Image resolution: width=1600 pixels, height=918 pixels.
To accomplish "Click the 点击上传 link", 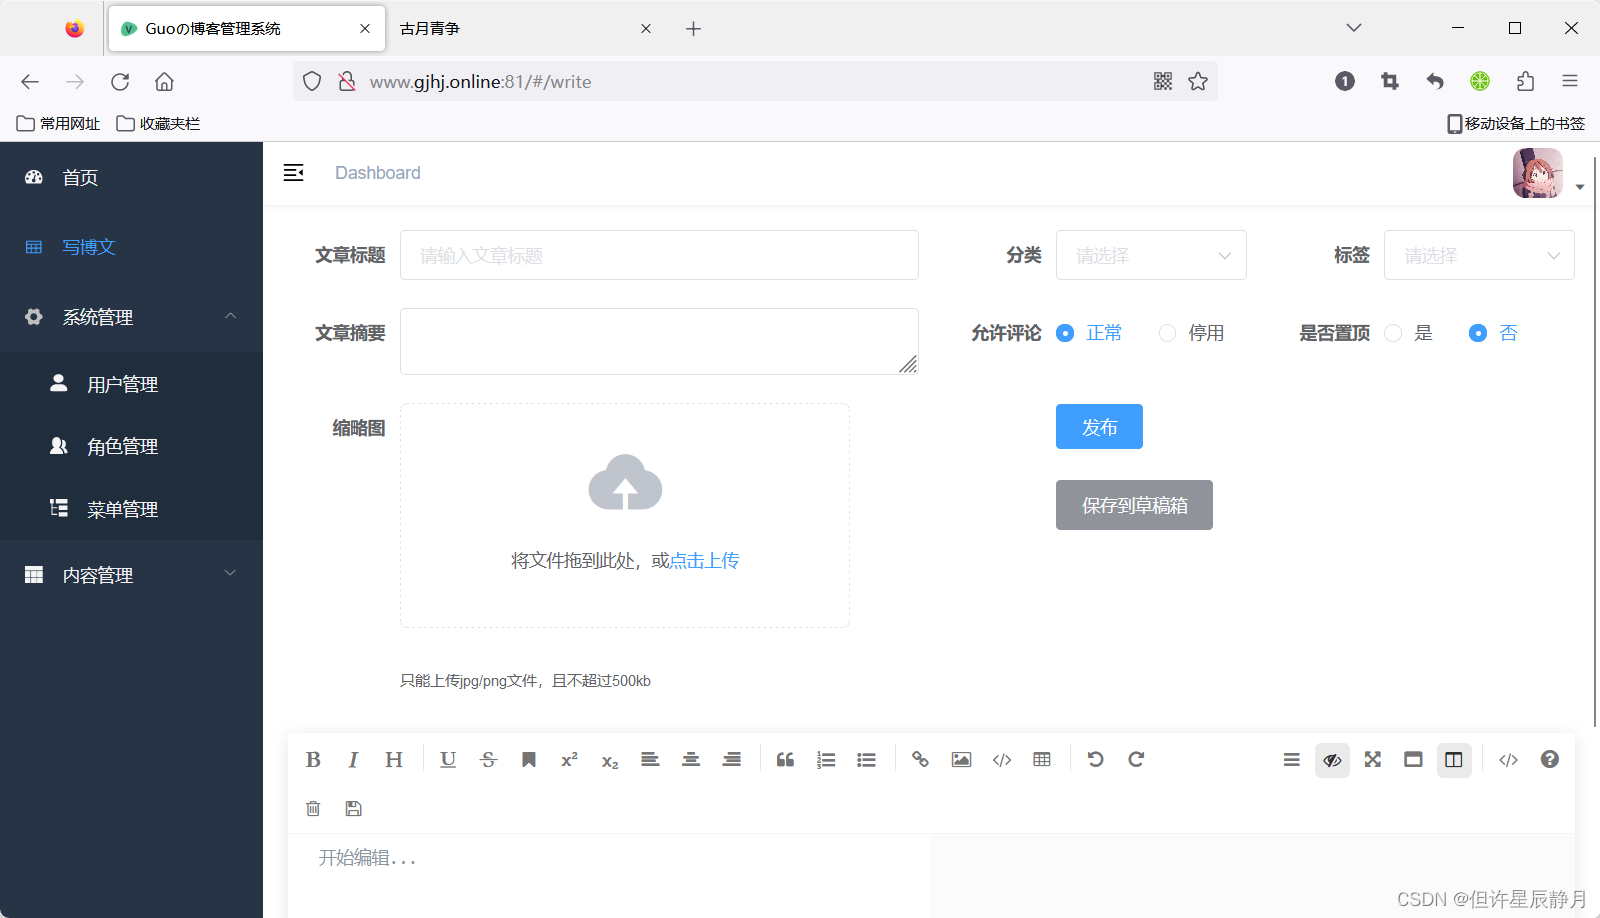I will coord(704,561).
